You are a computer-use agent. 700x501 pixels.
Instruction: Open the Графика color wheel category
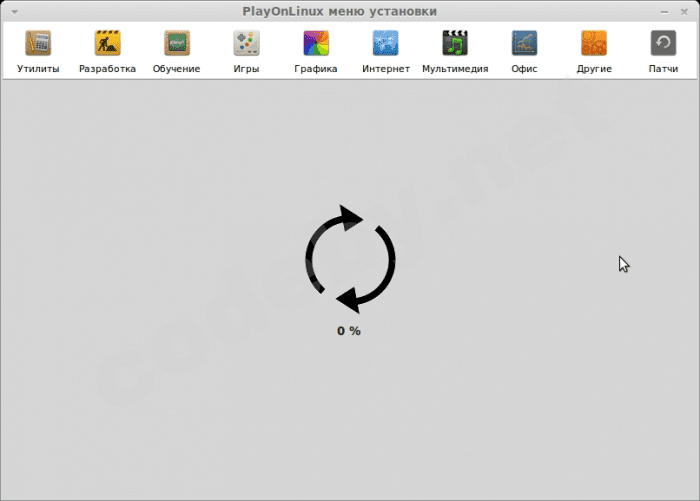click(x=316, y=51)
